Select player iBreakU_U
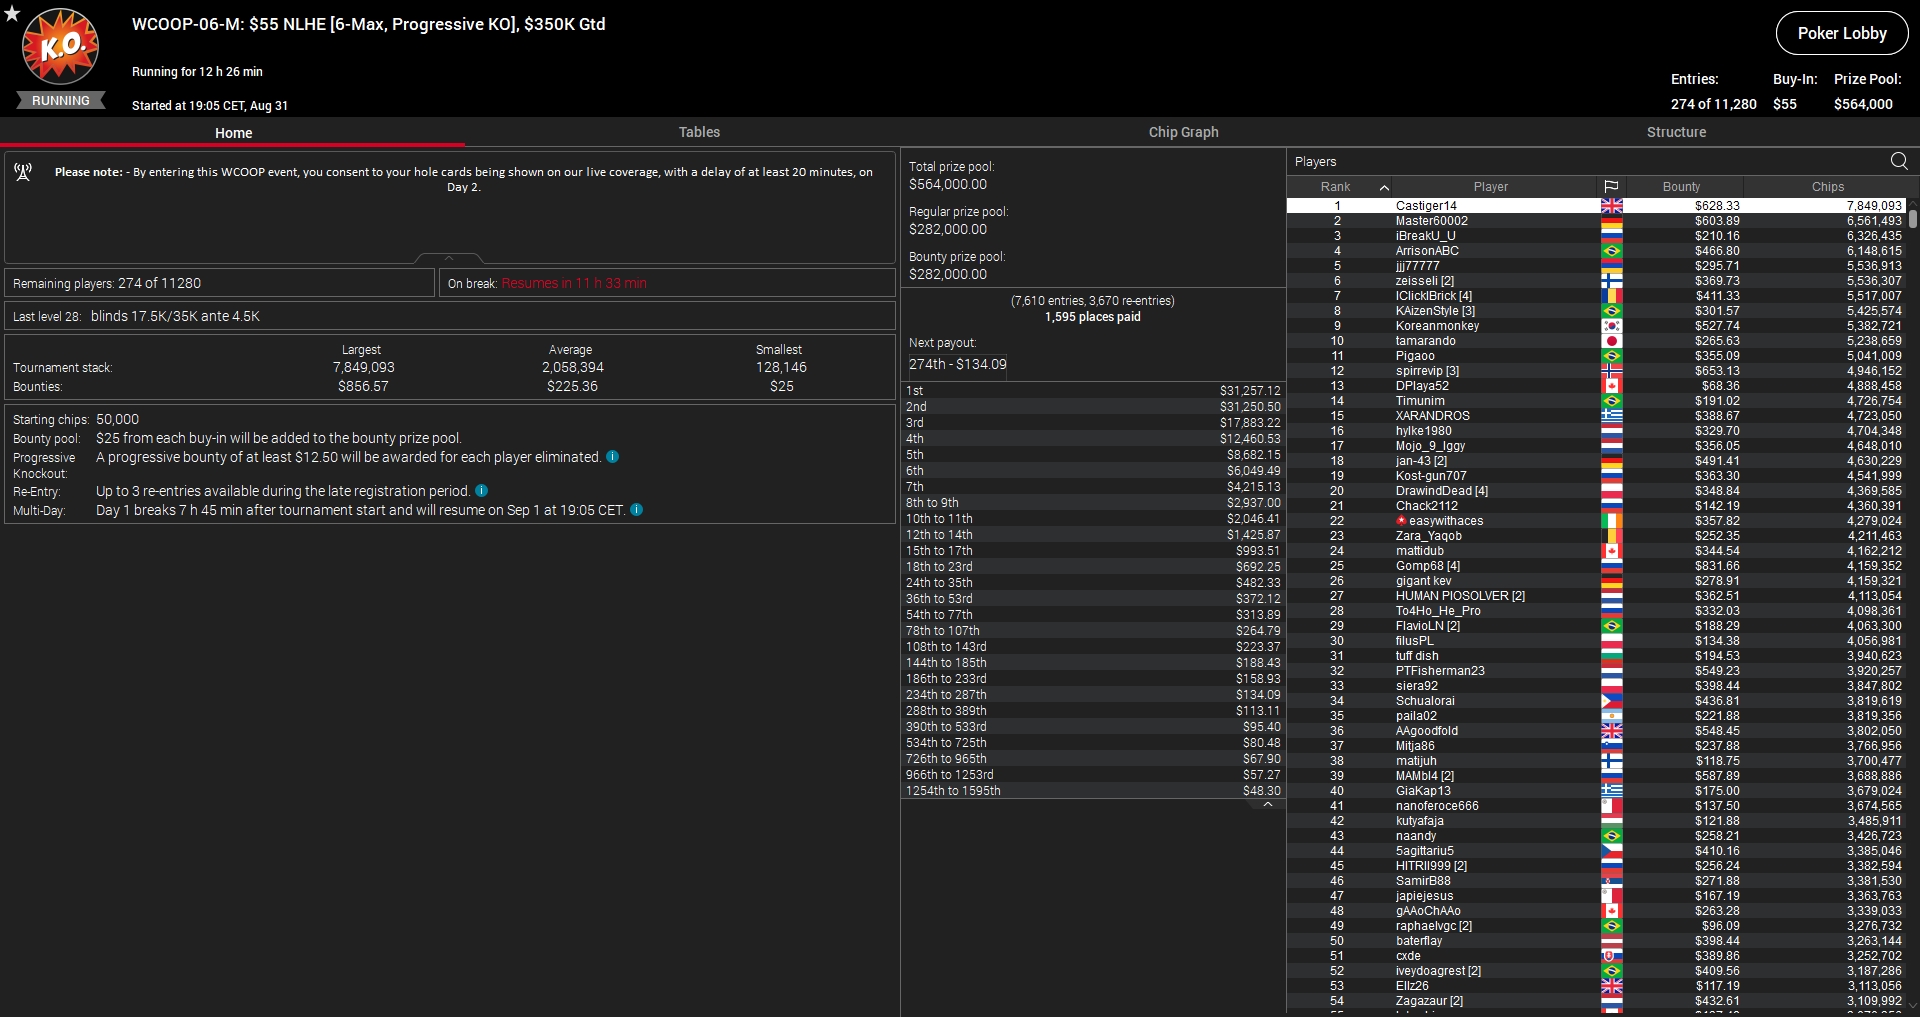The height and width of the screenshot is (1017, 1920). tap(1596, 236)
